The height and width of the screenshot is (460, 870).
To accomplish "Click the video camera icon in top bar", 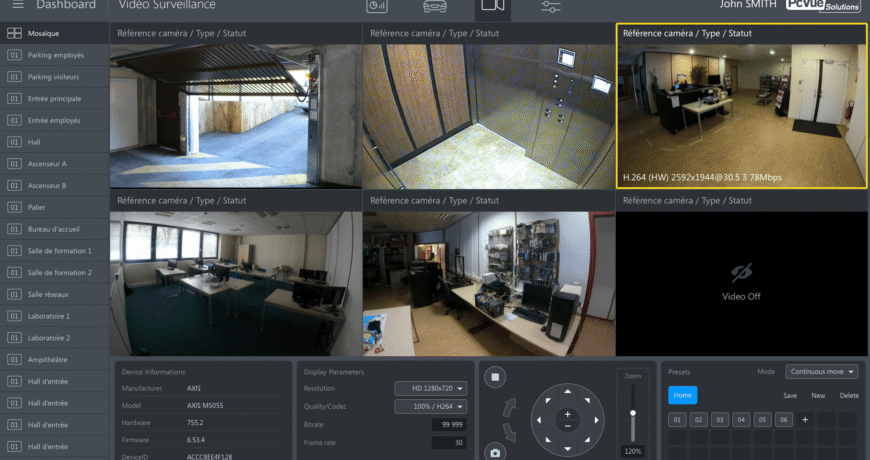I will tap(492, 6).
